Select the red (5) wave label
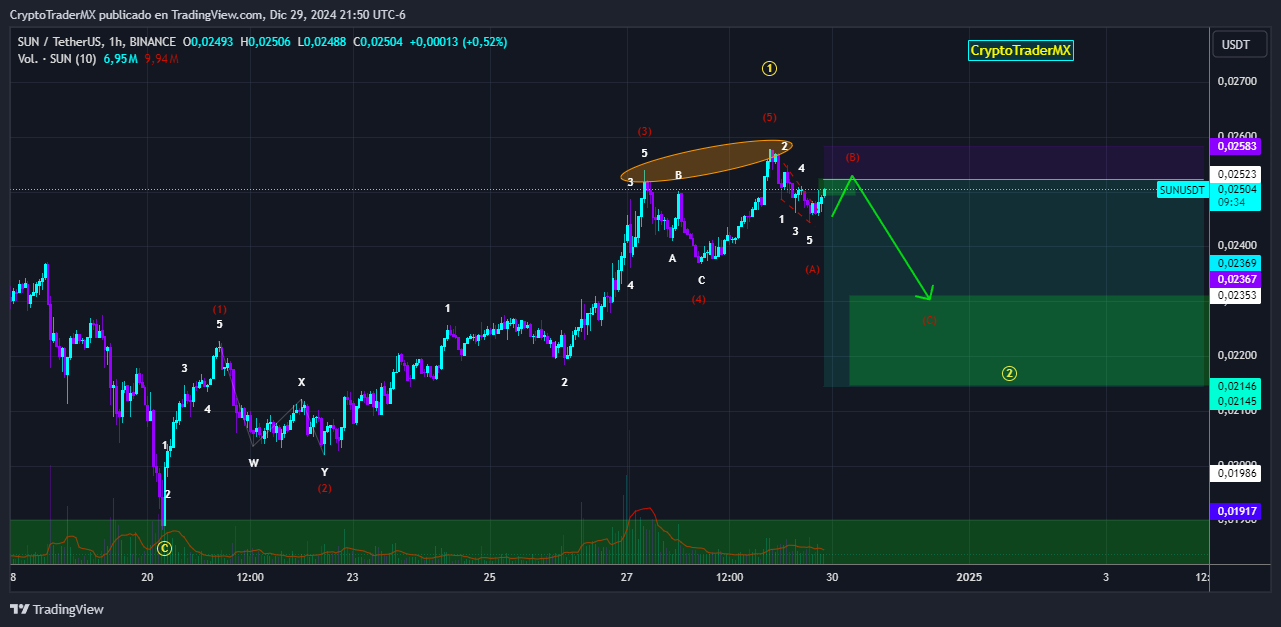The width and height of the screenshot is (1281, 627). [x=769, y=118]
